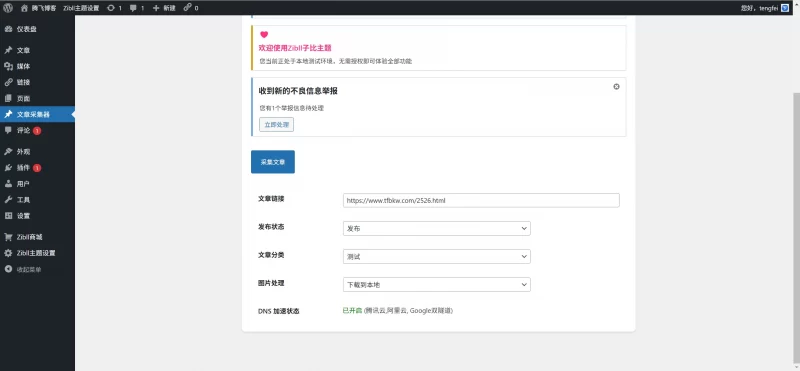Click the Zibll主题设置 gear icon
The height and width of the screenshot is (371, 800).
pyautogui.click(x=8, y=253)
